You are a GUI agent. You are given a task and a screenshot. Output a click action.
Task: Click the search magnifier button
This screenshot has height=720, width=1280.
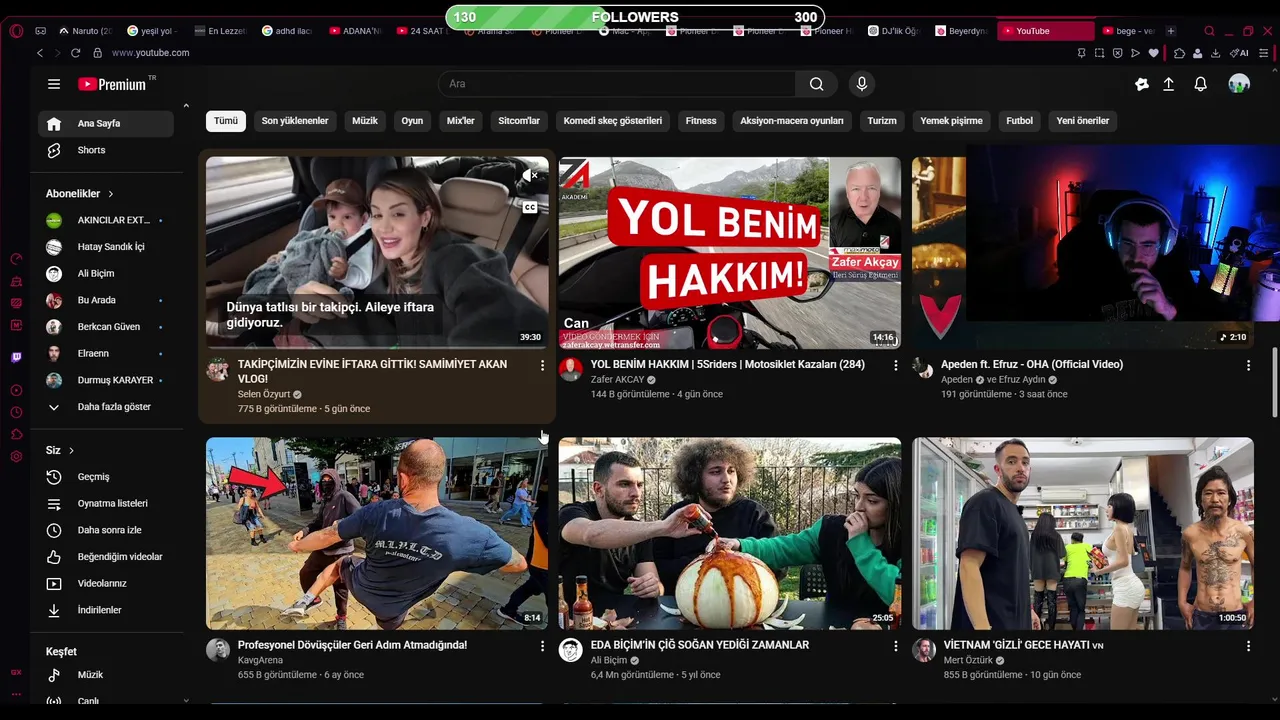(x=817, y=84)
